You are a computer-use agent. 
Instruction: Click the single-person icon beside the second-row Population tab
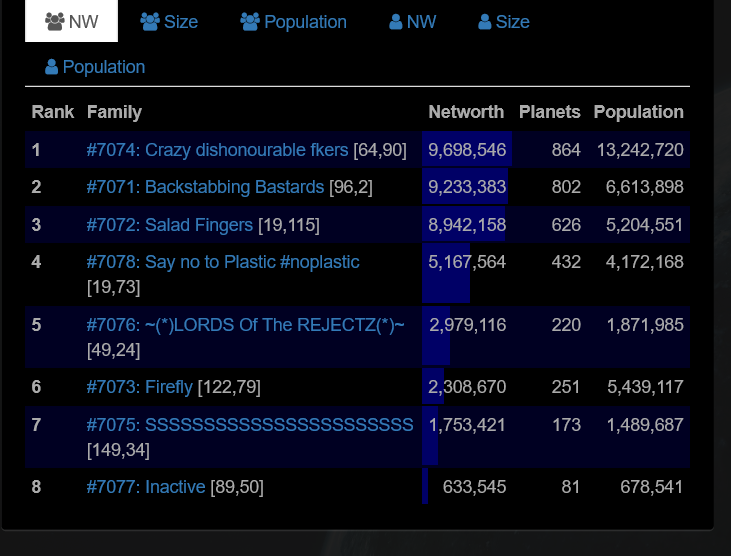pyautogui.click(x=51, y=67)
